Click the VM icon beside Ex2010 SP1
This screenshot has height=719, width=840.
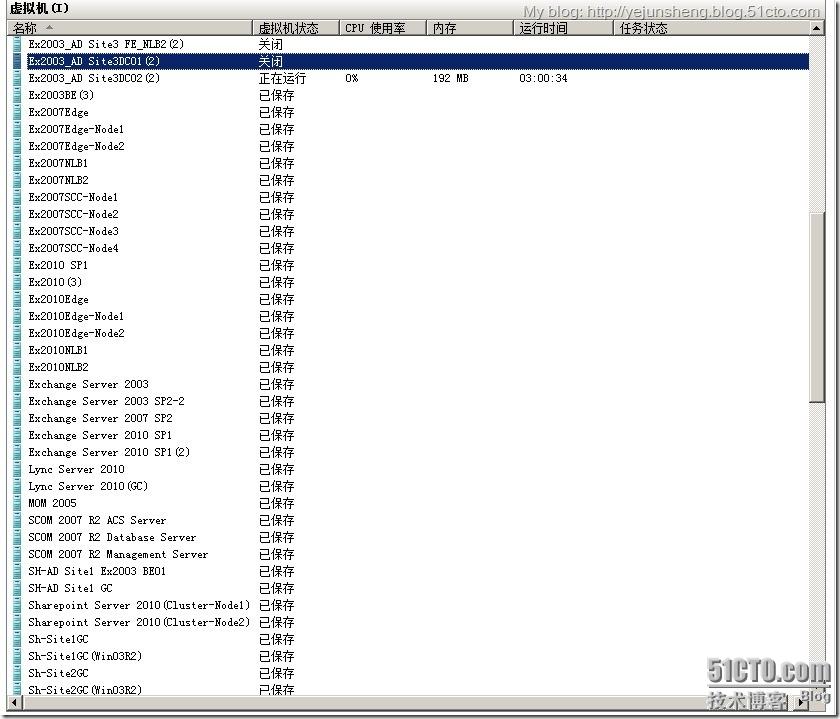[x=17, y=265]
